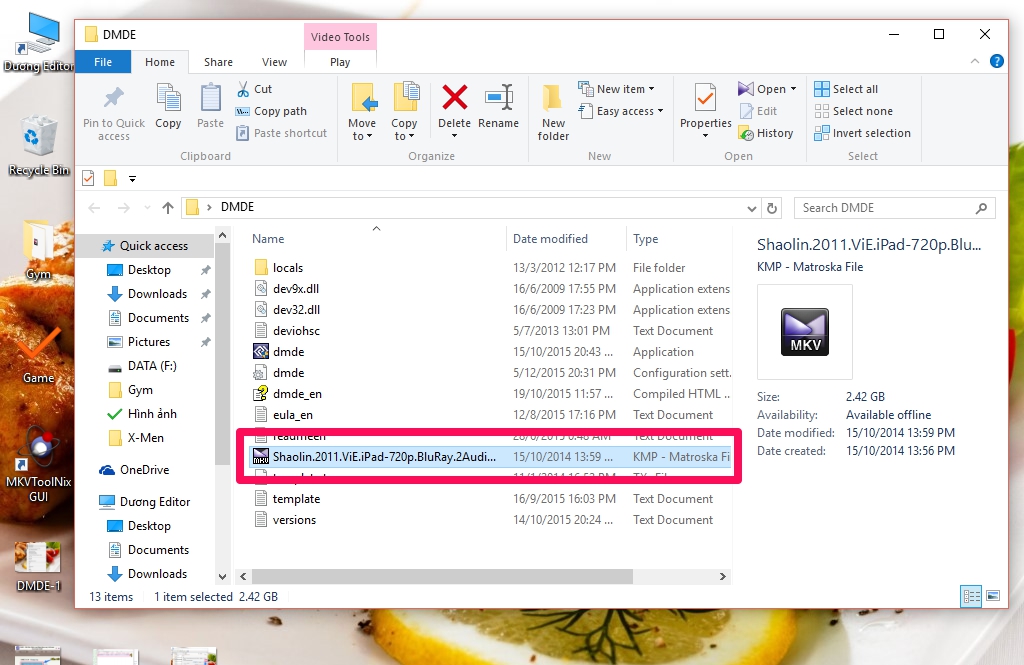Collapse the ribbon with the chevron
1024x665 pixels.
(x=975, y=61)
